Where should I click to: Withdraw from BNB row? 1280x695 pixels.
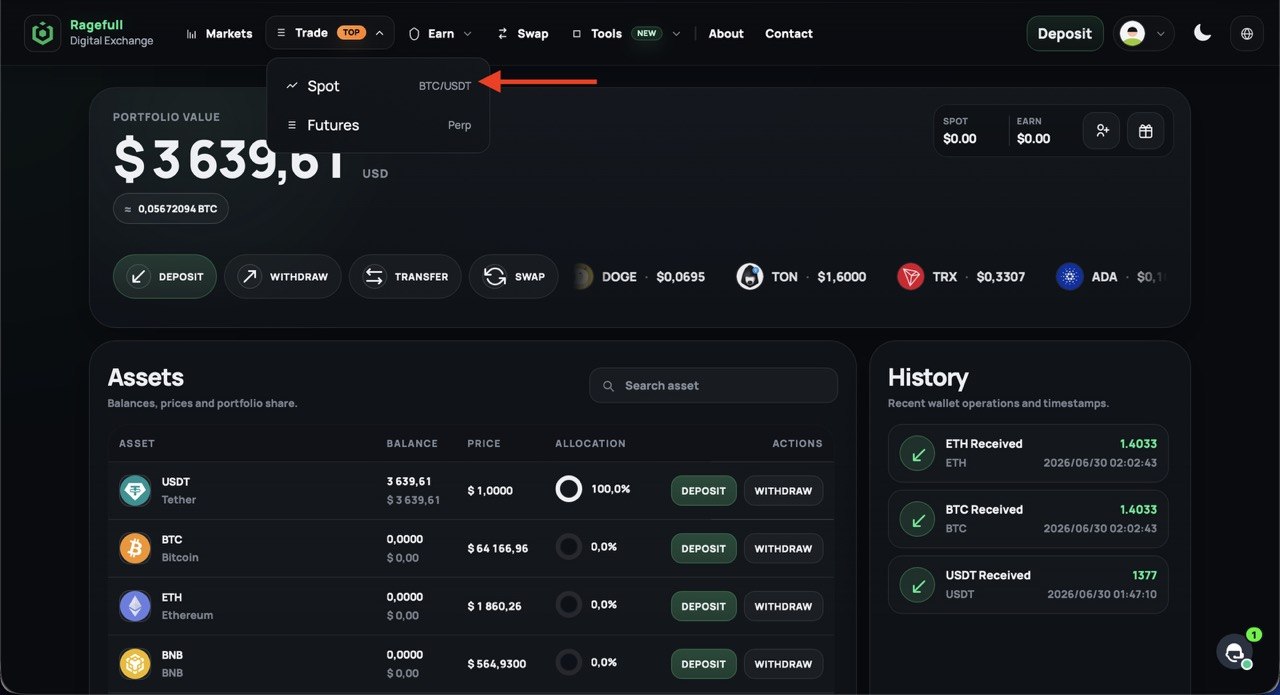(784, 664)
